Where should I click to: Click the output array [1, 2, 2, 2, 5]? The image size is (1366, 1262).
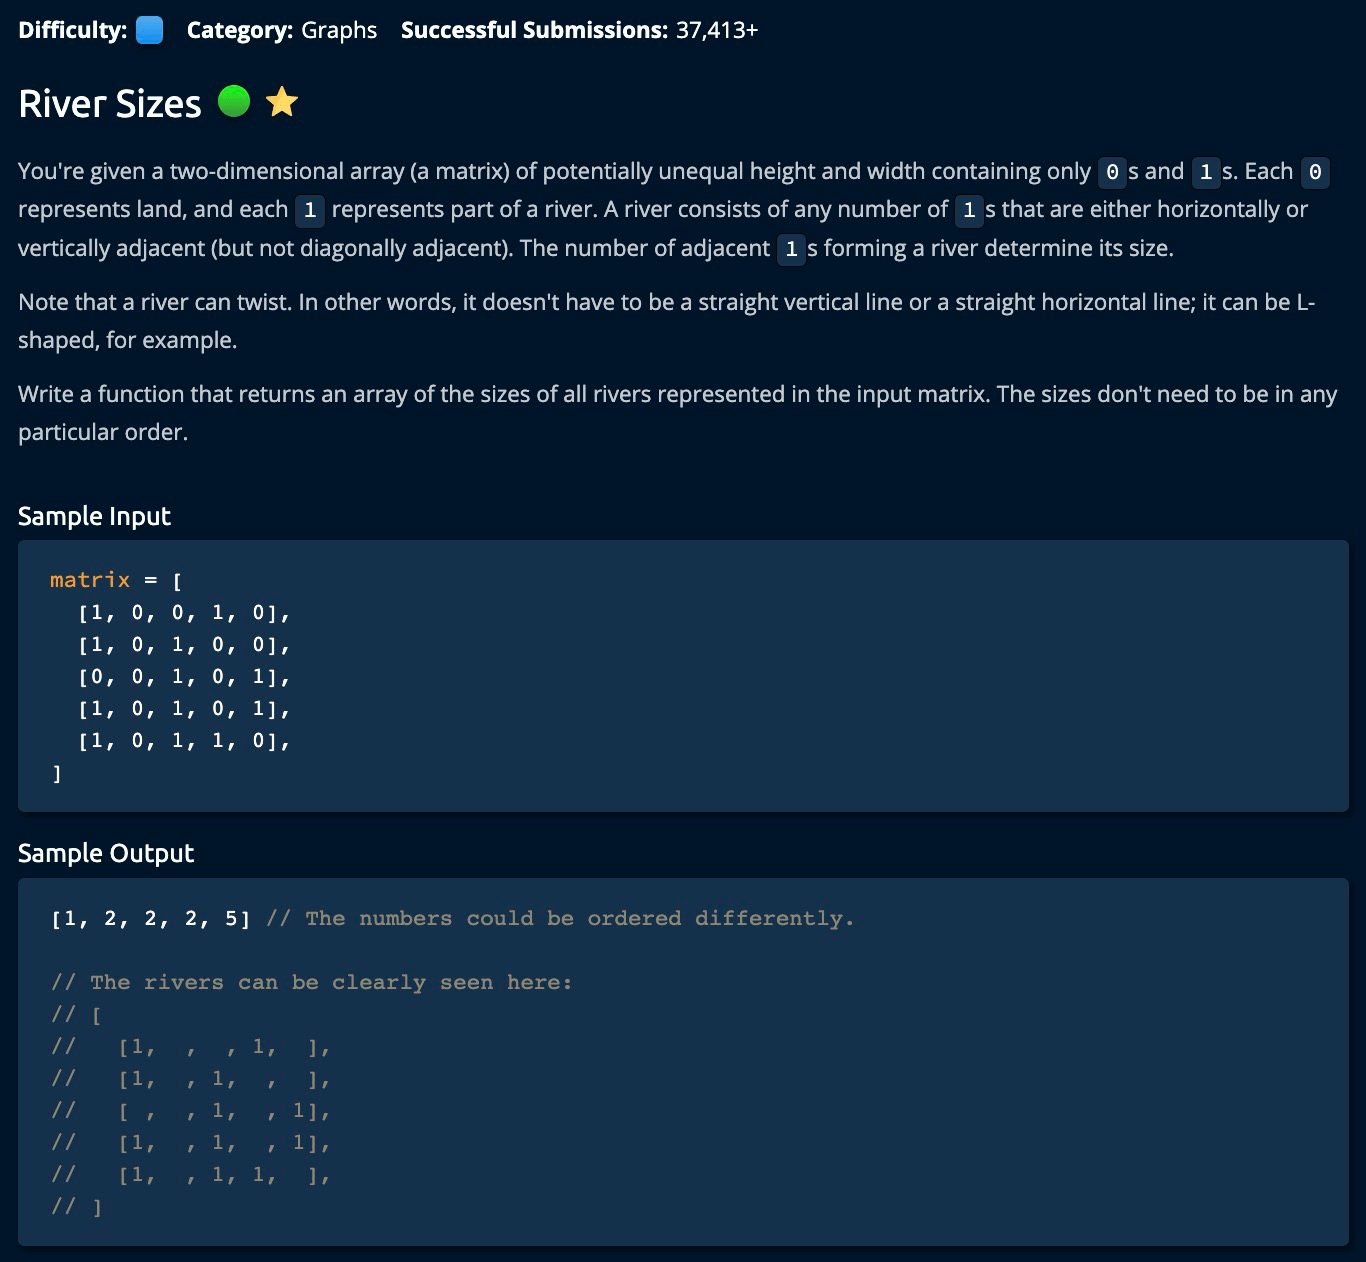(150, 918)
